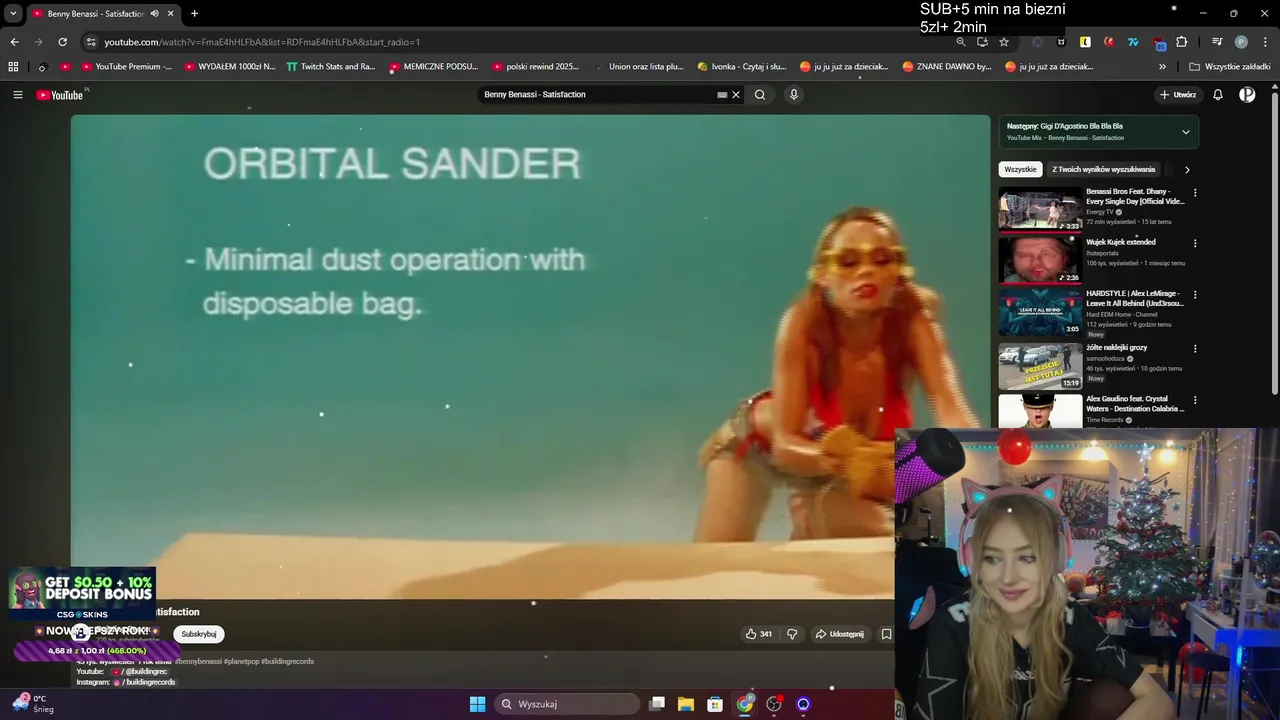
Task: Run the YouTube search with magnifier button
Action: coord(760,95)
